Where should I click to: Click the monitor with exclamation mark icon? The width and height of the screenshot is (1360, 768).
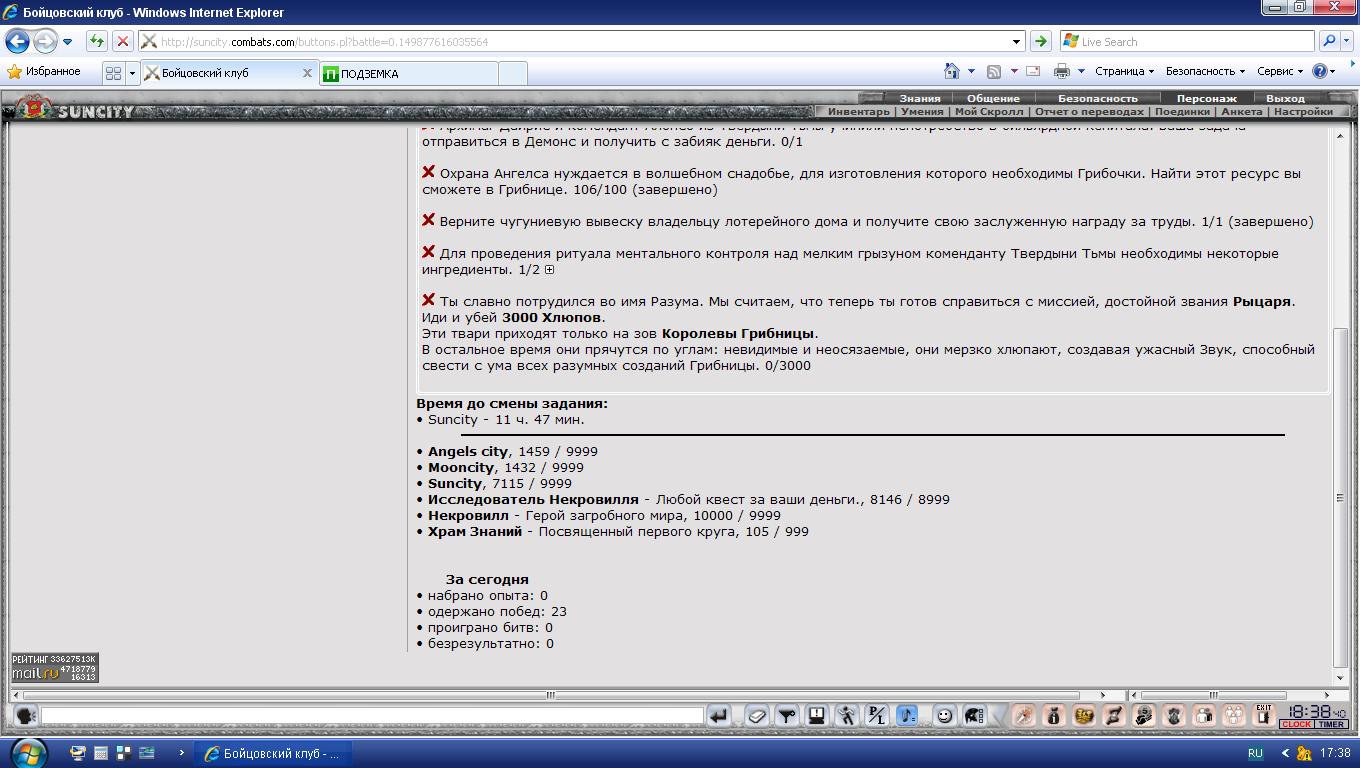[817, 715]
